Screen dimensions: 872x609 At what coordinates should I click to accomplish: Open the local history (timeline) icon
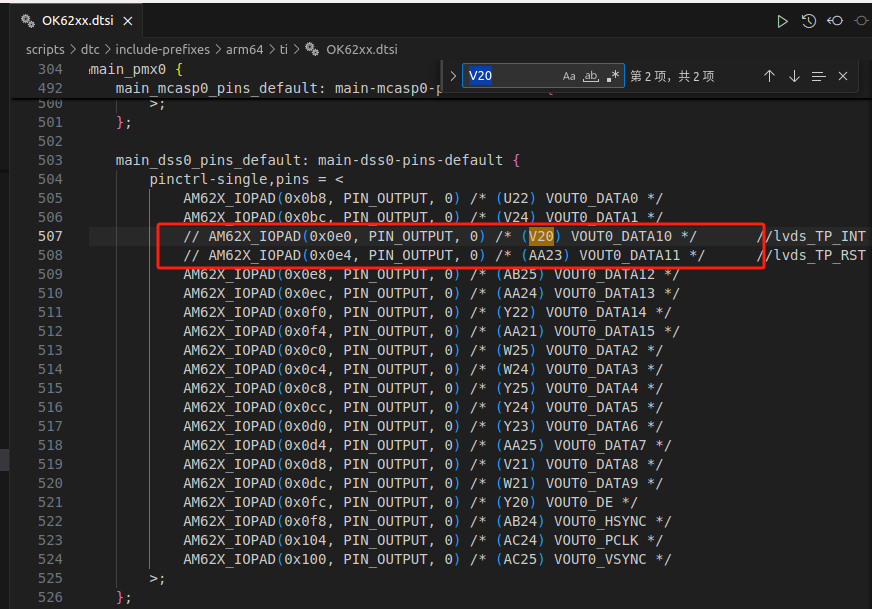click(x=809, y=20)
